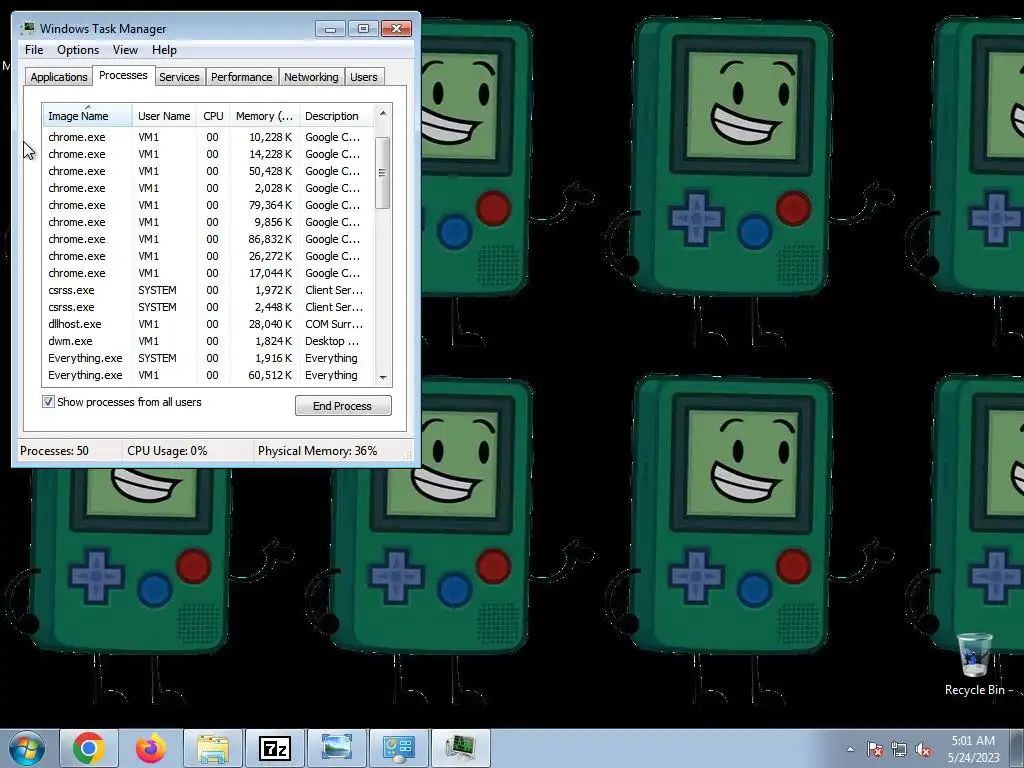The image size is (1024, 768).
Task: Select chrome.exe row using 10,228 K
Action: 208,137
